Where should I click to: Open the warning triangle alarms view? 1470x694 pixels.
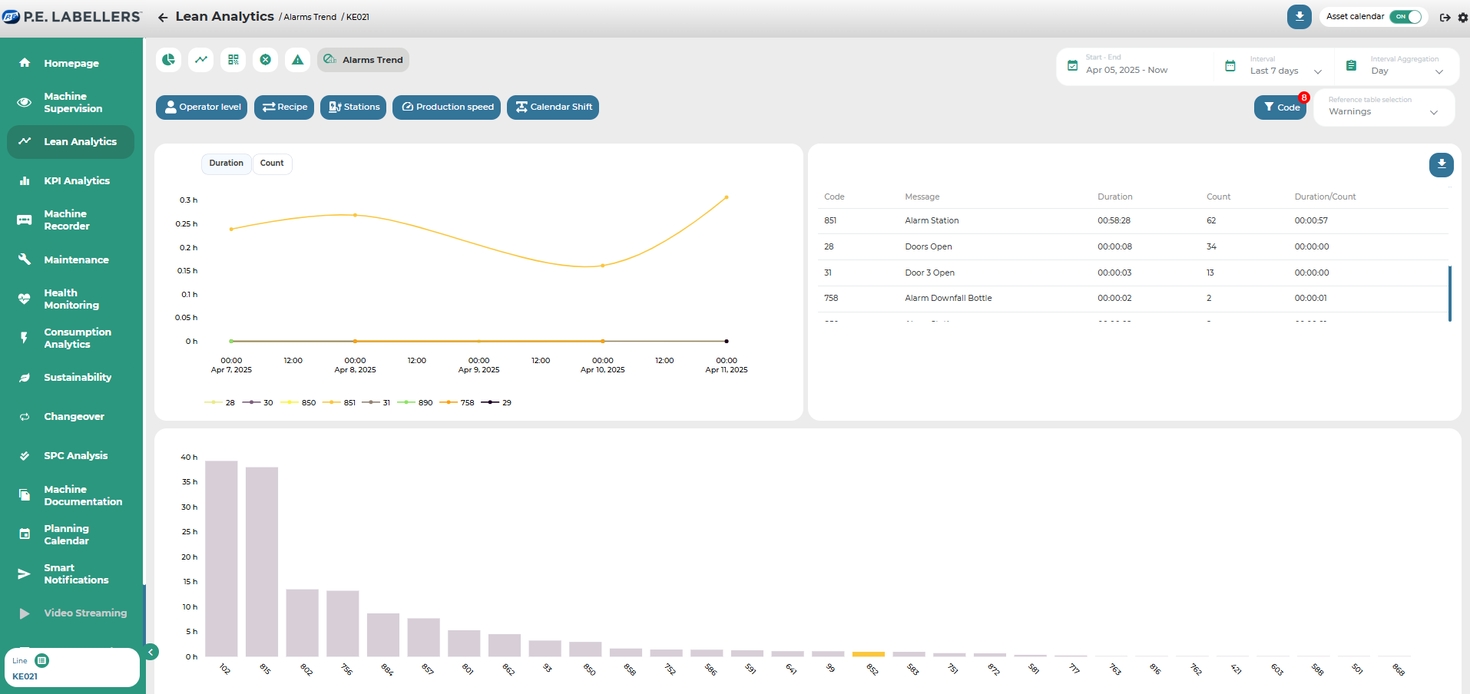point(297,60)
